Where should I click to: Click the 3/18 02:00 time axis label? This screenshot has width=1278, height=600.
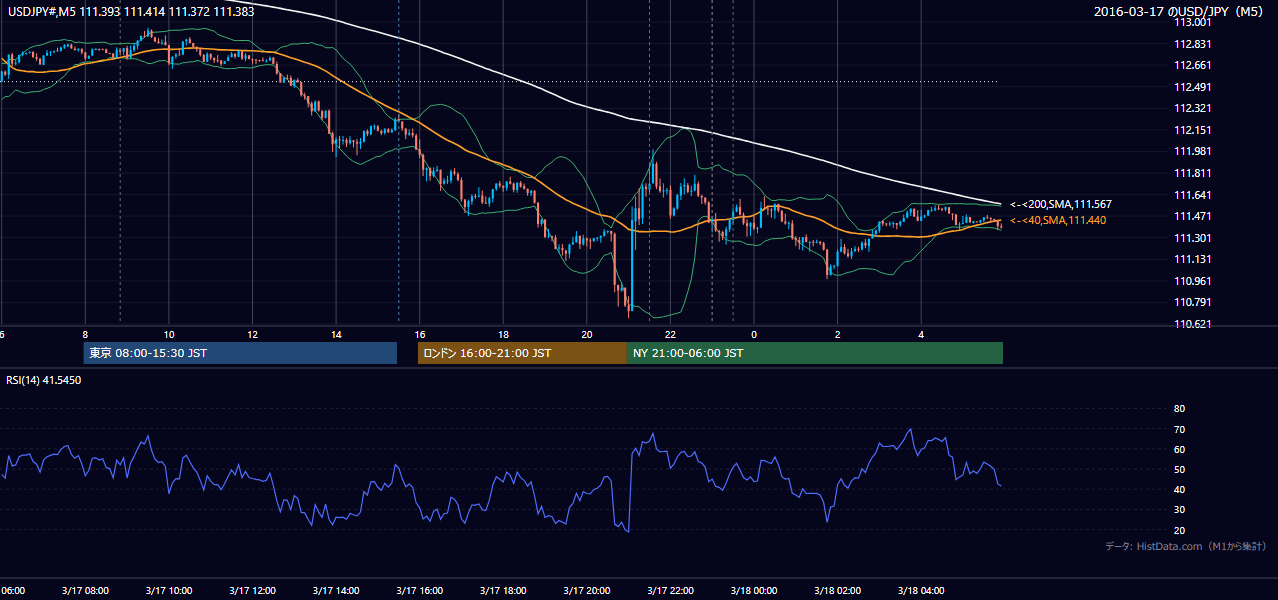point(837,590)
